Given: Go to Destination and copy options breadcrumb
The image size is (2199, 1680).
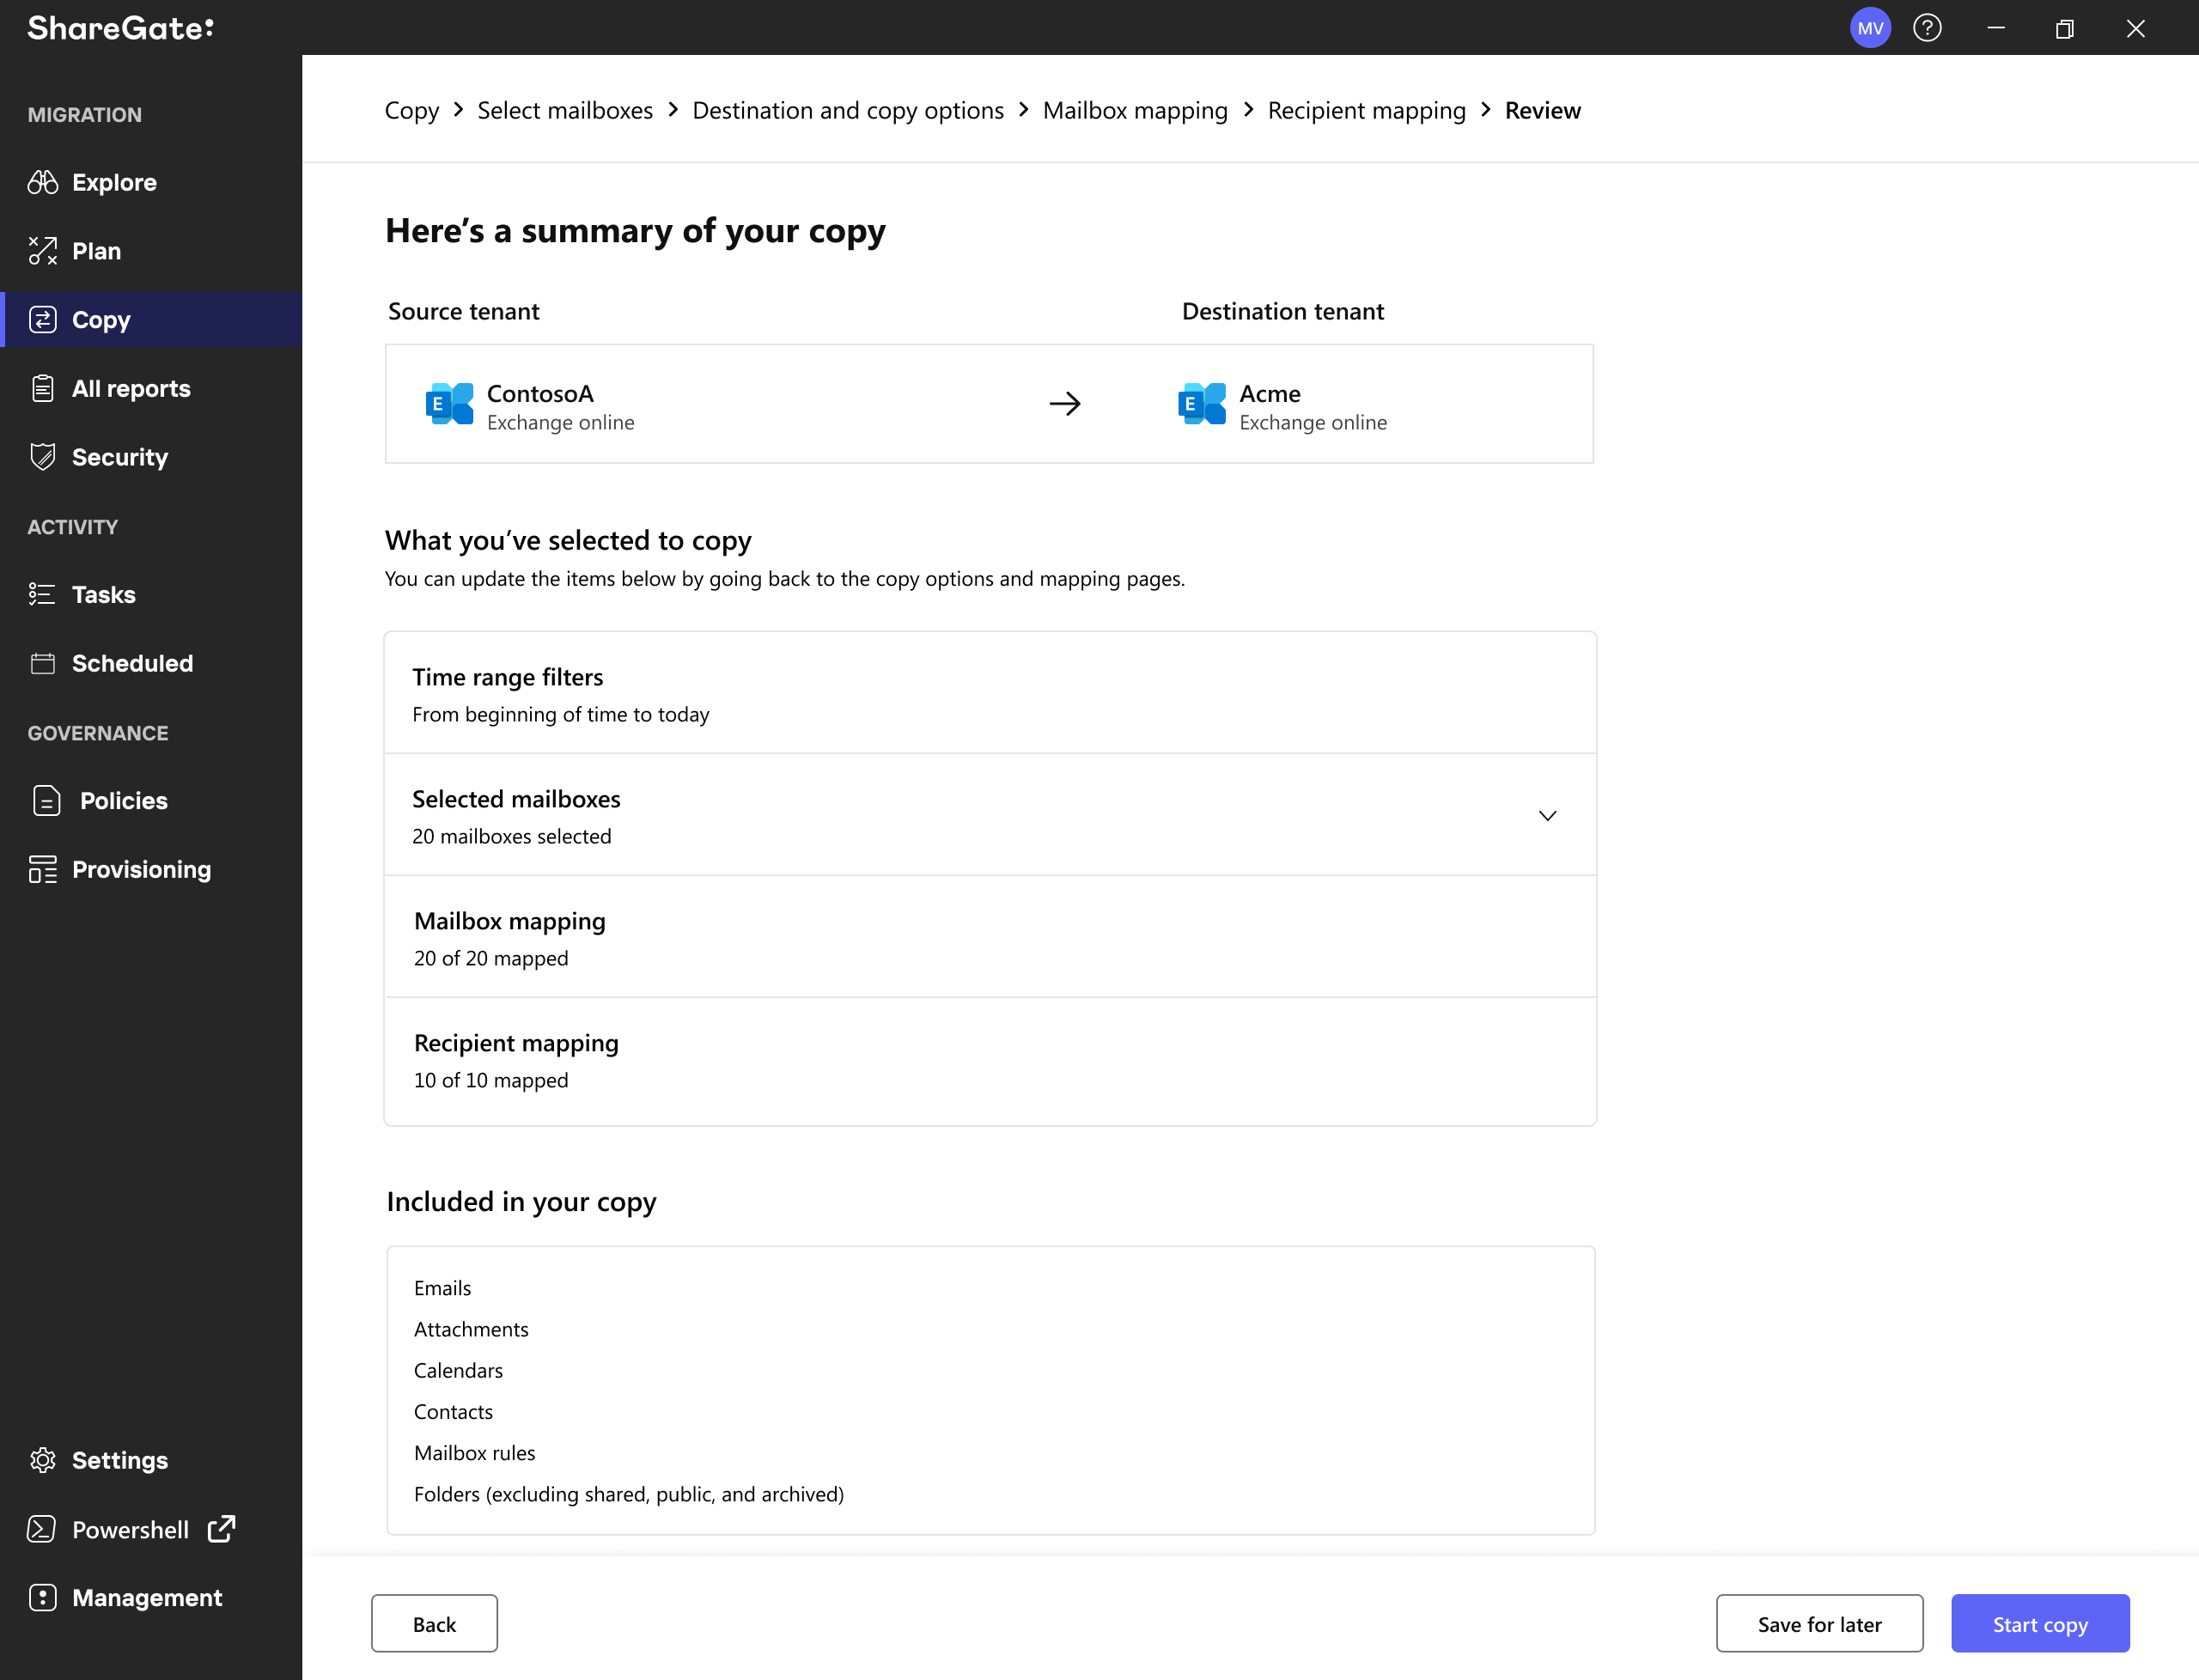Looking at the screenshot, I should [x=848, y=110].
